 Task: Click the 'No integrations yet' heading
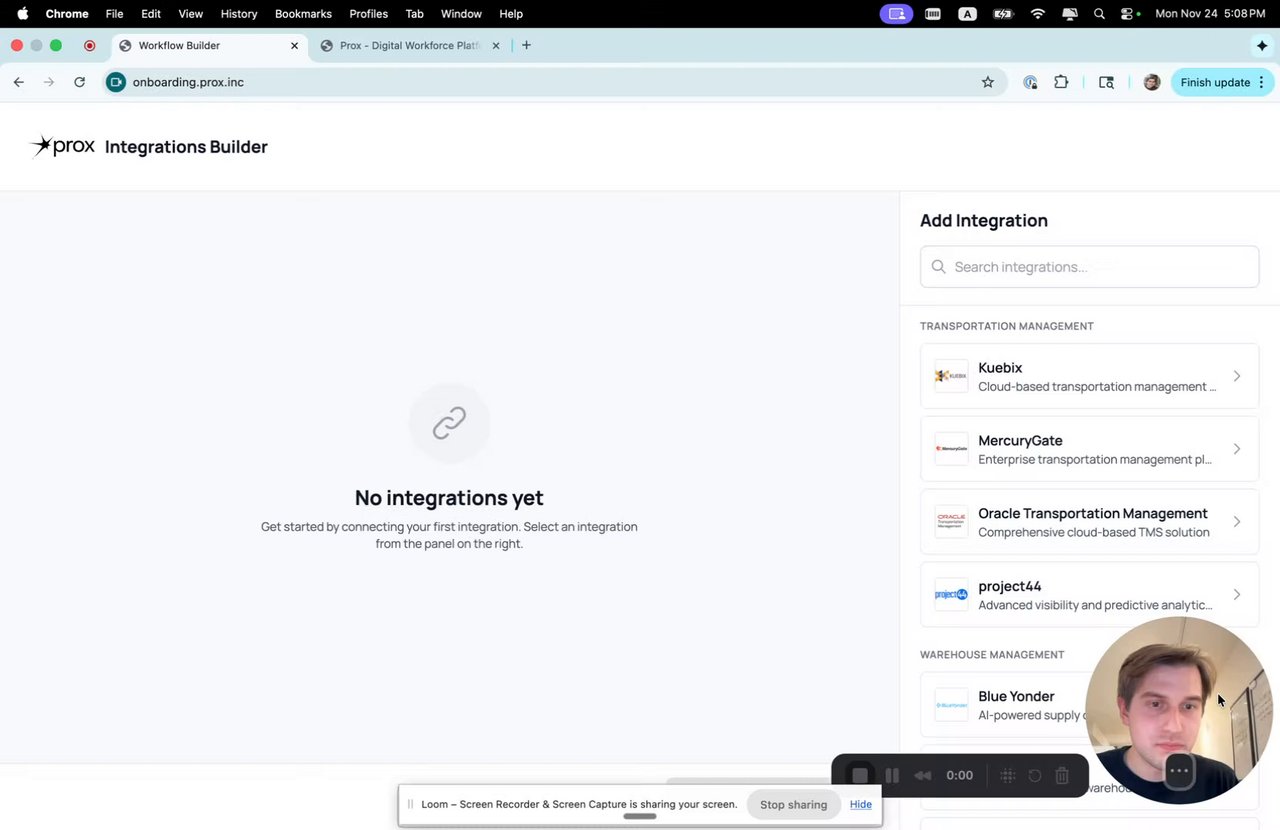click(449, 497)
